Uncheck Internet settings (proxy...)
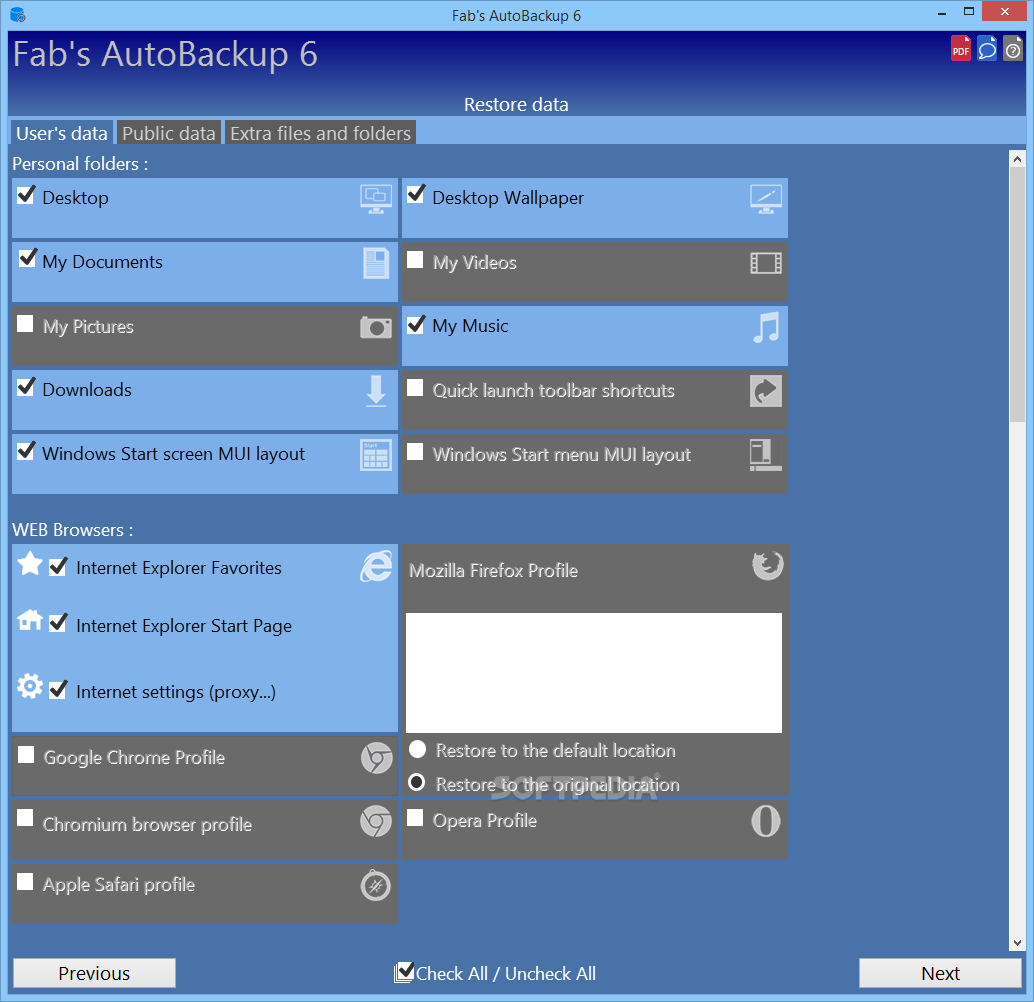The height and width of the screenshot is (1002, 1034). tap(58, 689)
